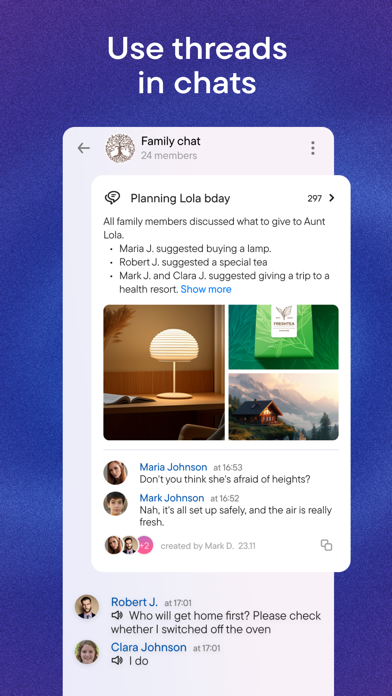Screen dimensions: 392x696
Task: Click Mark Johnson's avatar in thread
Action: coord(115,504)
